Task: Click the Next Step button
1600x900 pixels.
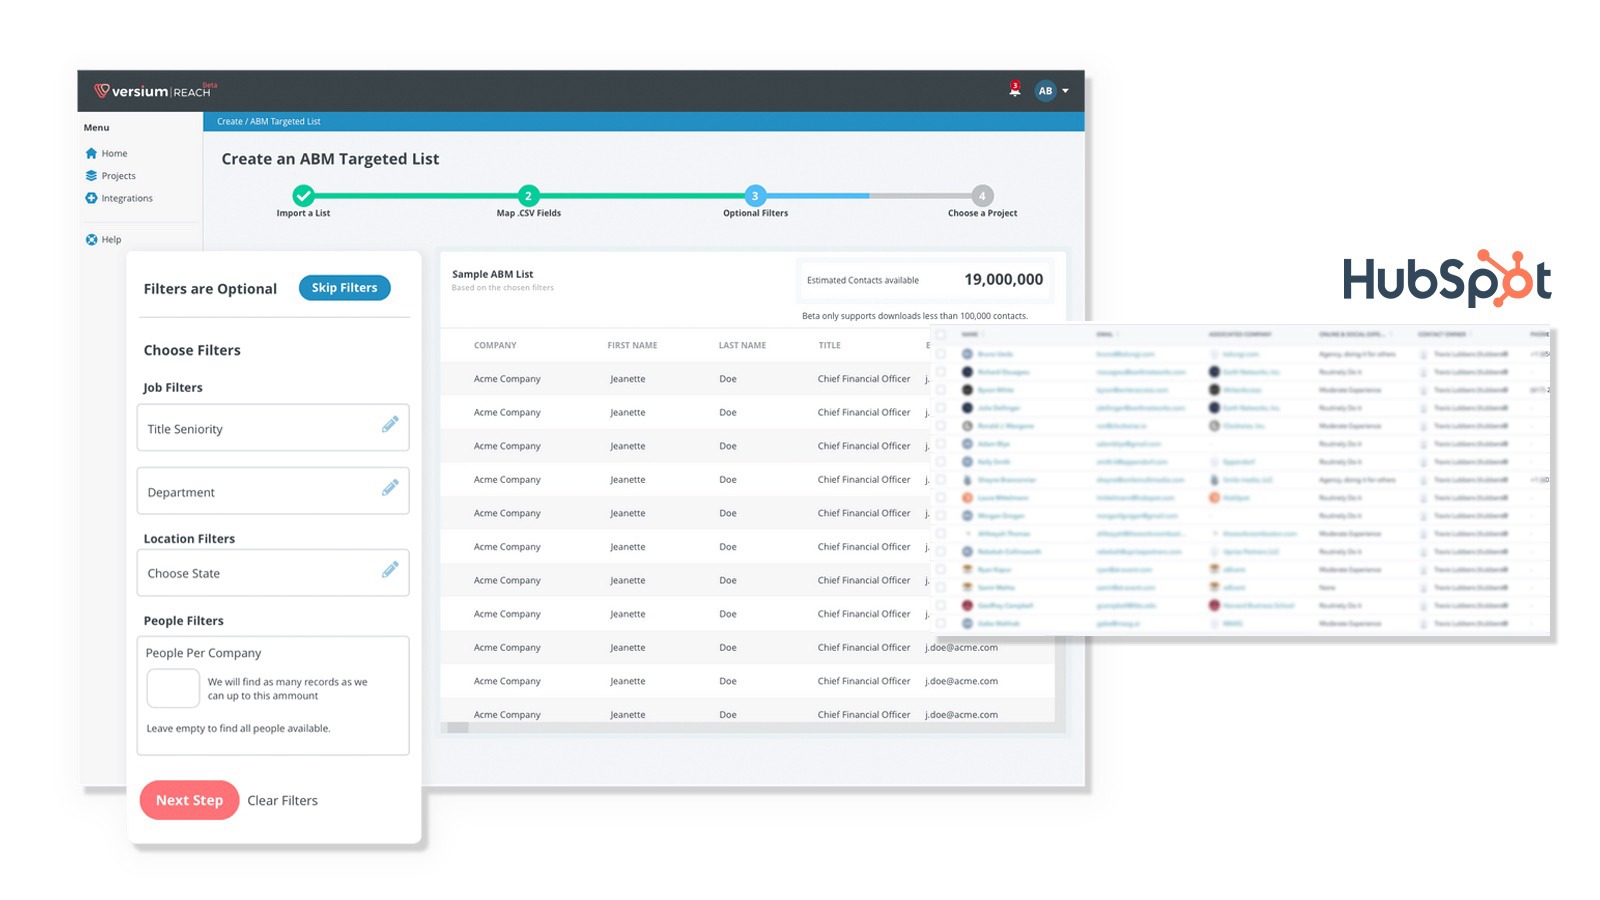Action: point(189,800)
